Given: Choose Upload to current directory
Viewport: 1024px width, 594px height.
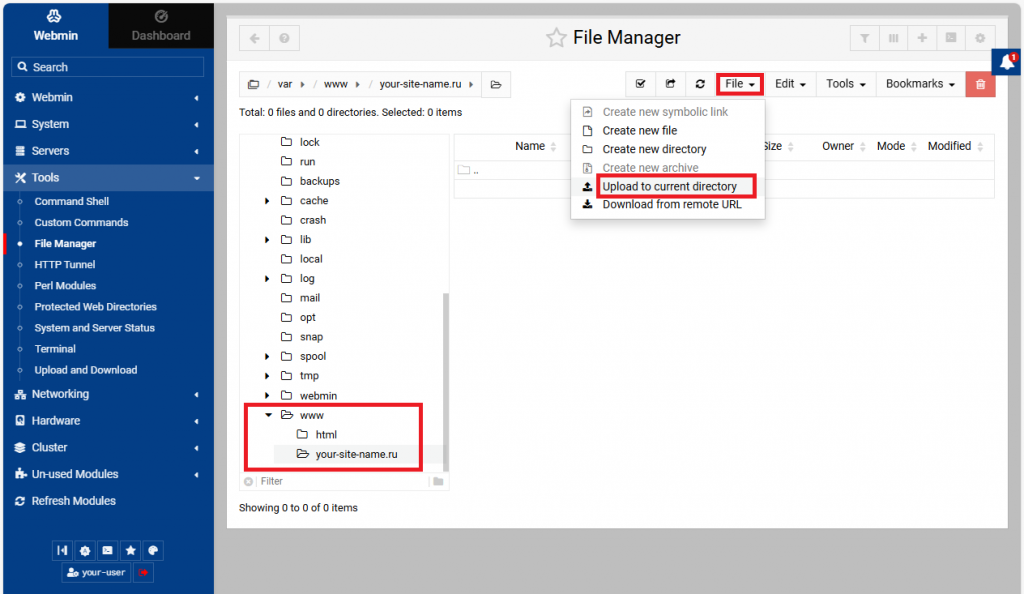Looking at the screenshot, I should click(669, 186).
